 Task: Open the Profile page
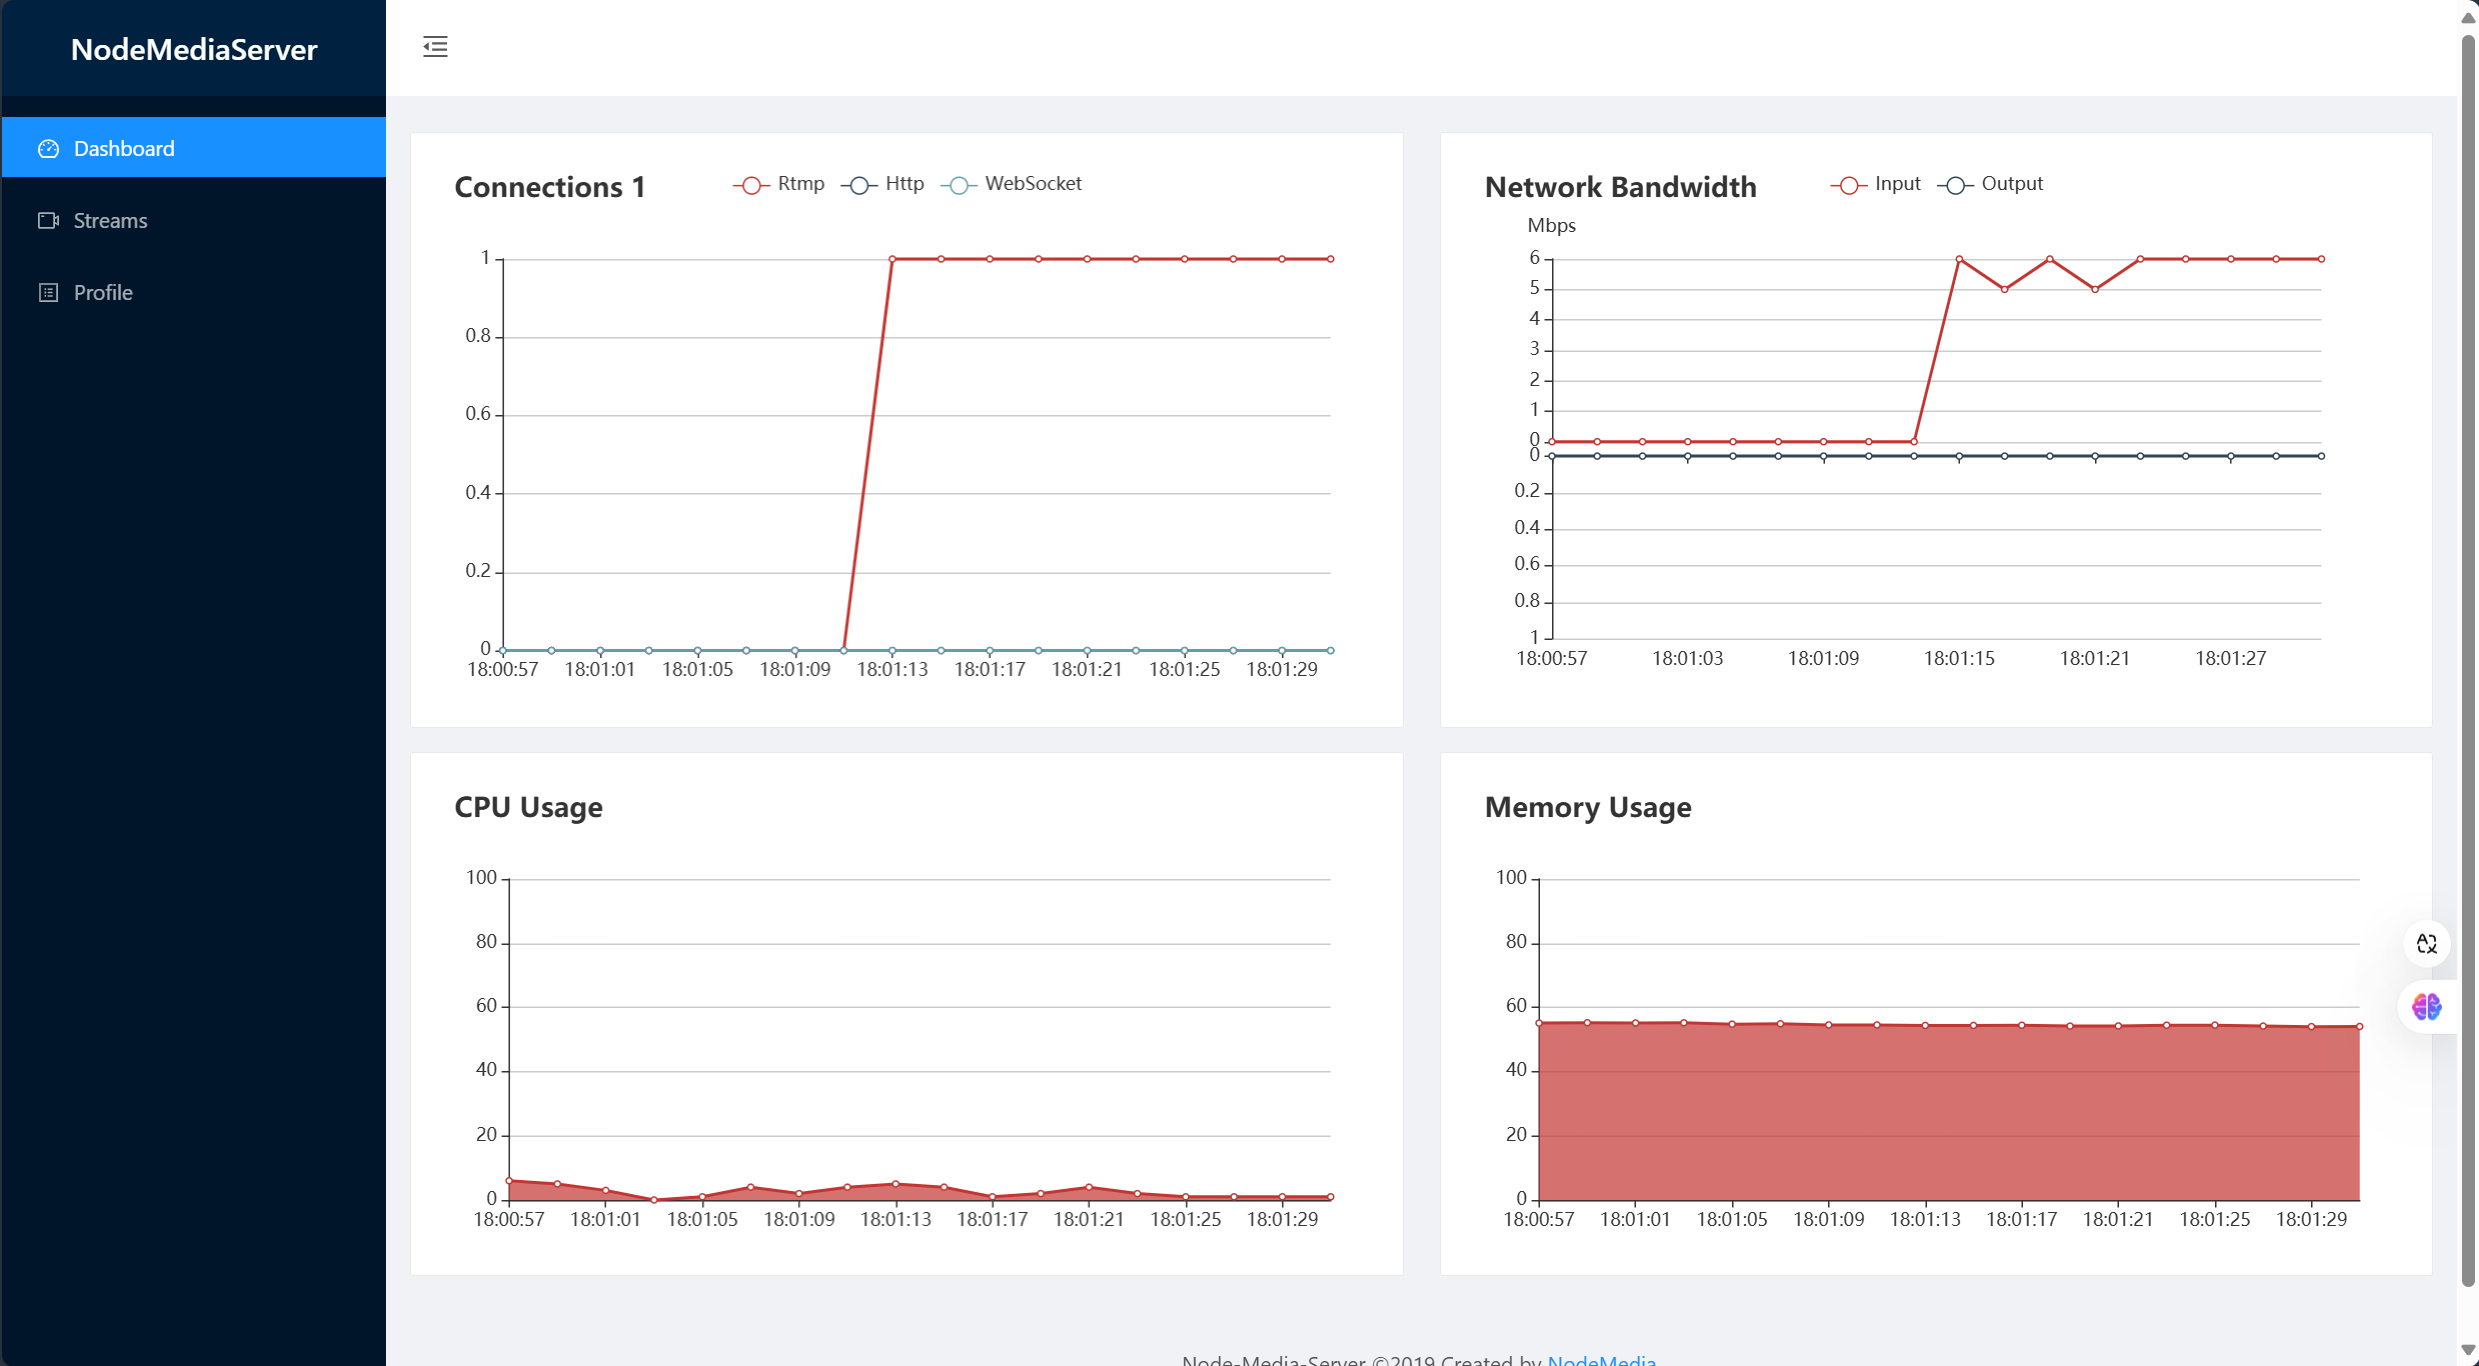click(102, 292)
